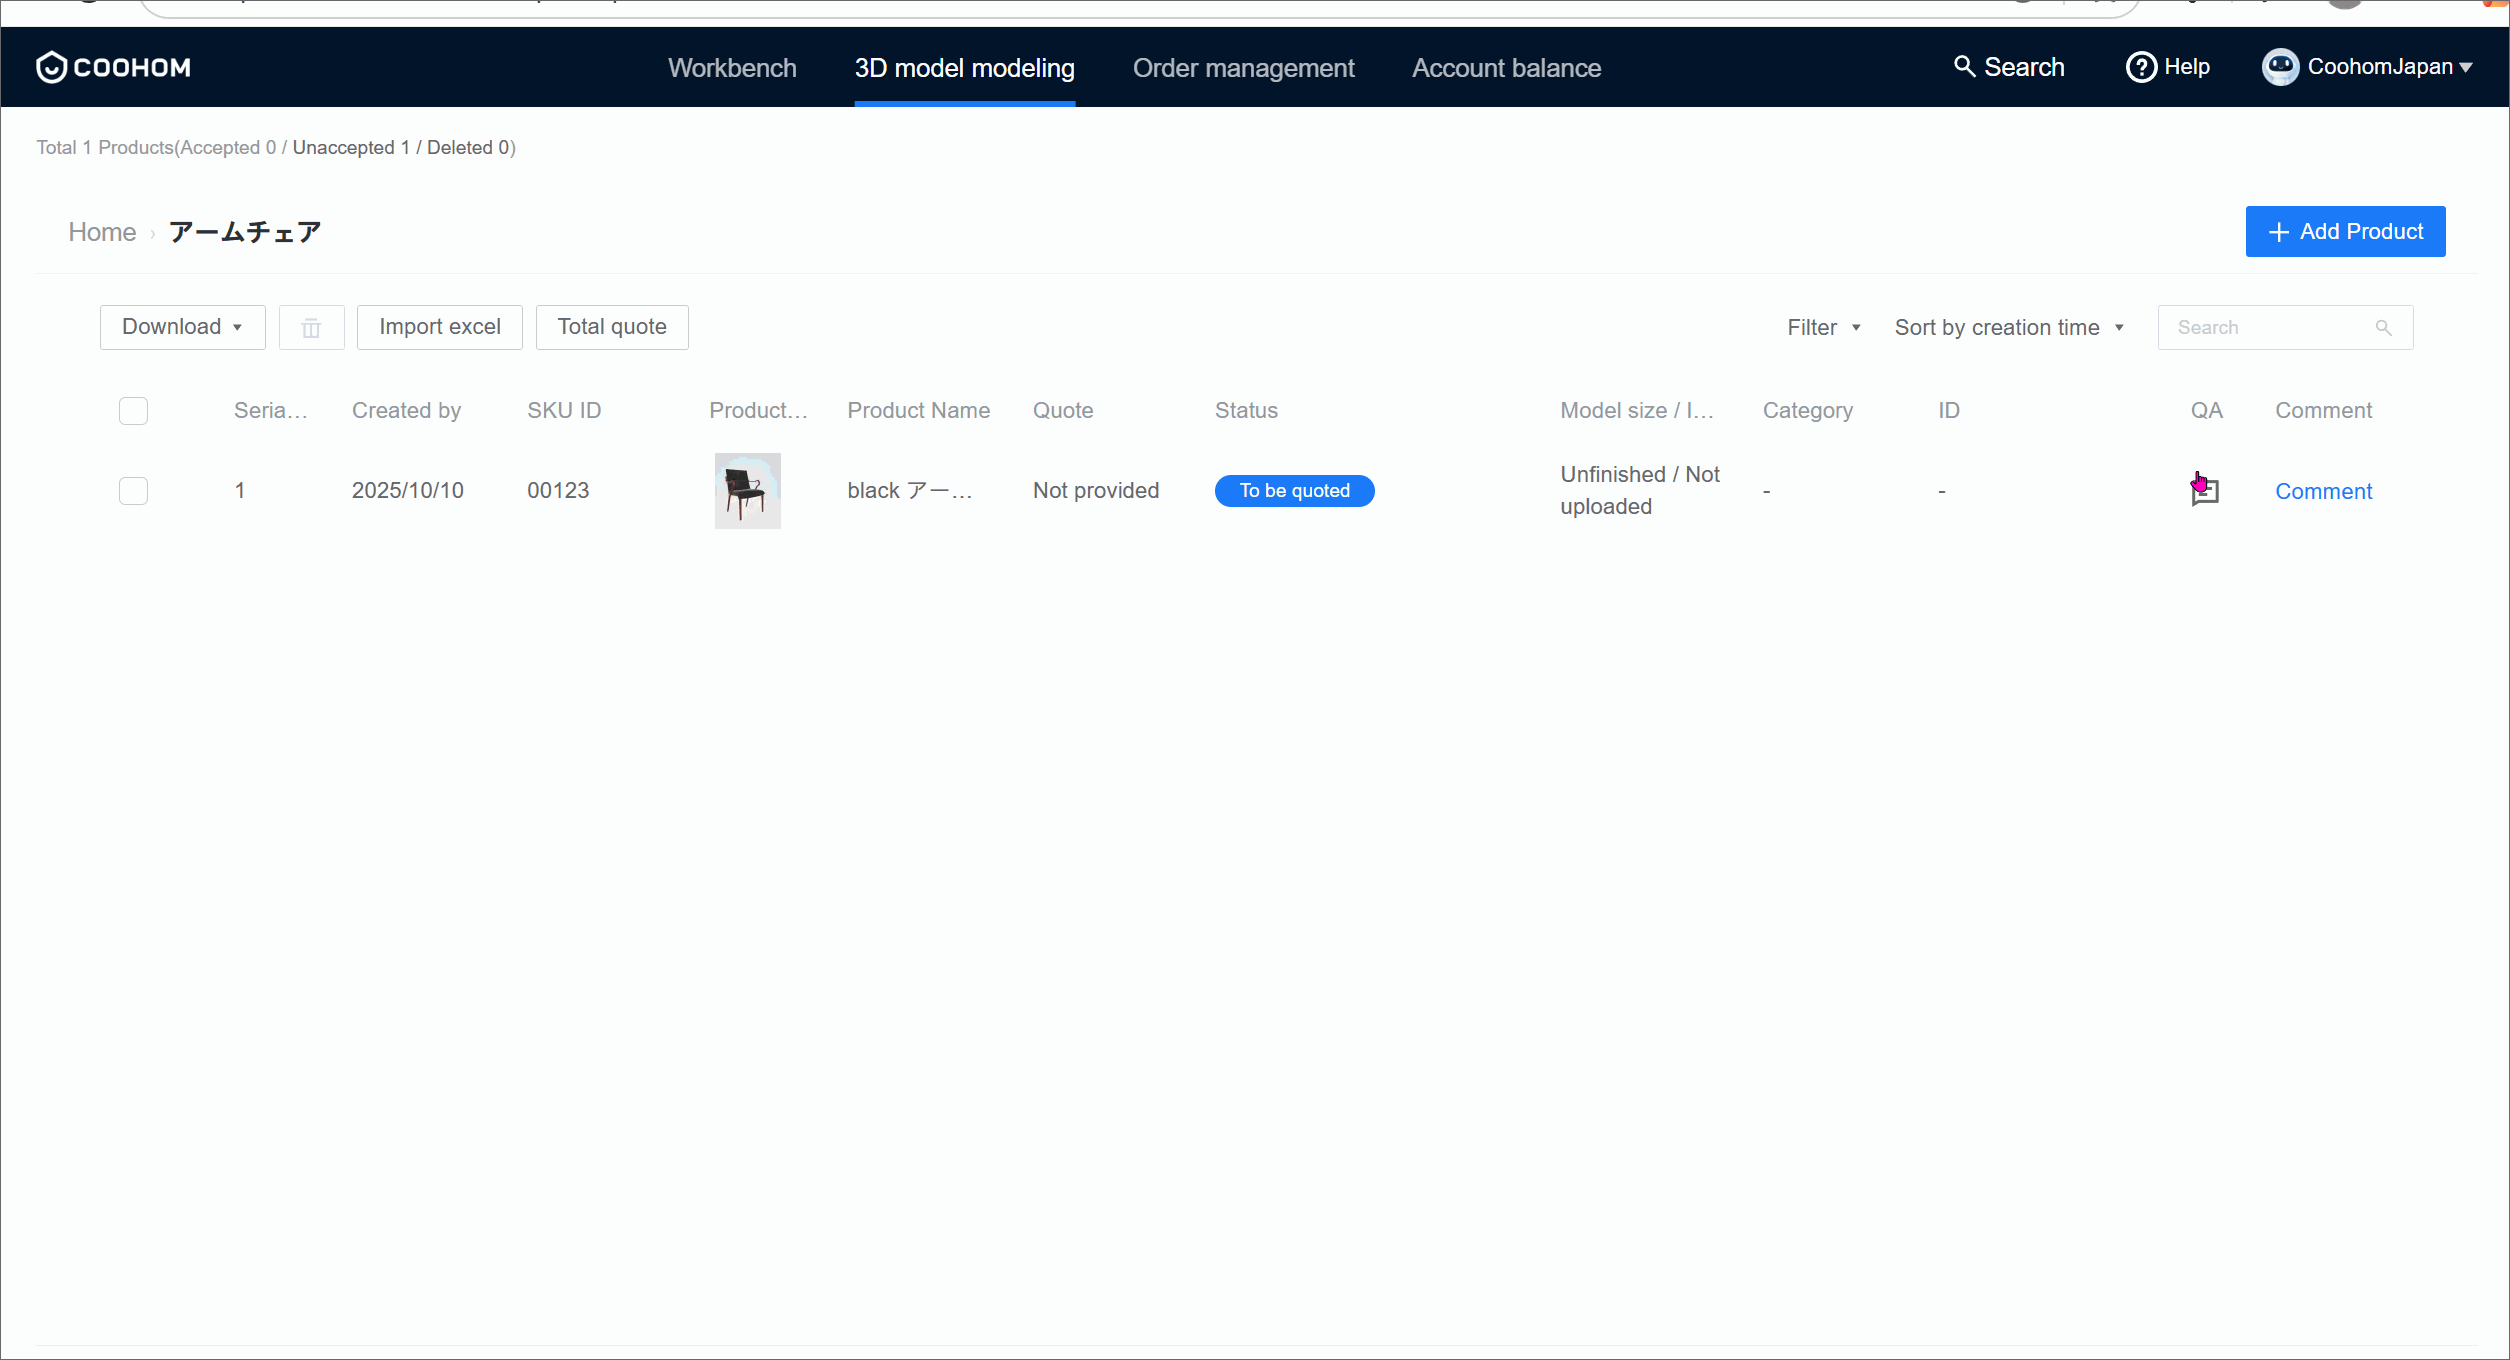Go to Order management tab

(x=1243, y=68)
